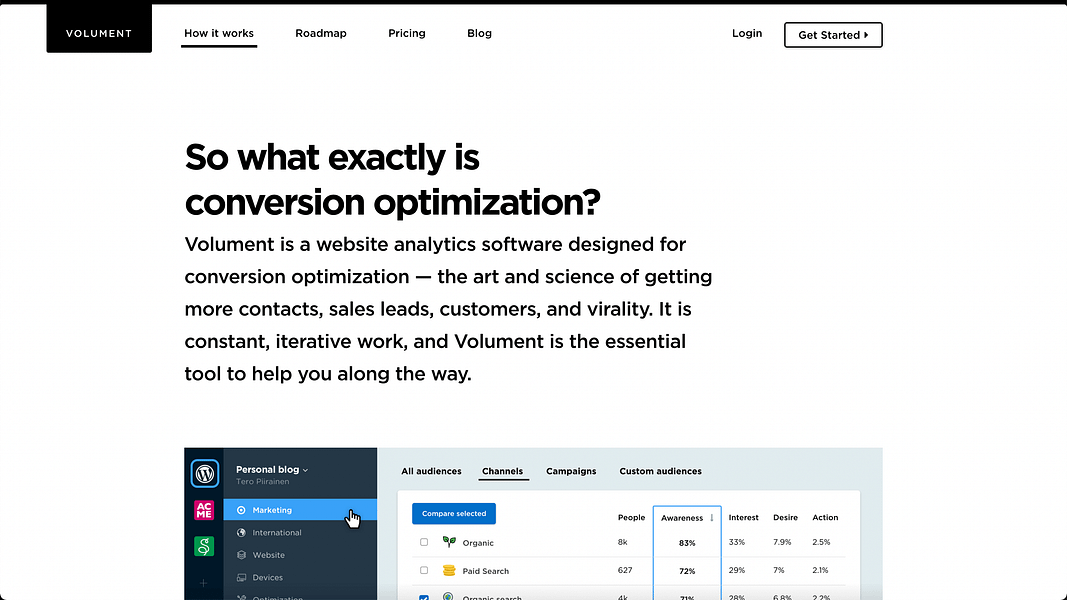Click the Paid Search channel name
The height and width of the screenshot is (600, 1067).
[485, 571]
